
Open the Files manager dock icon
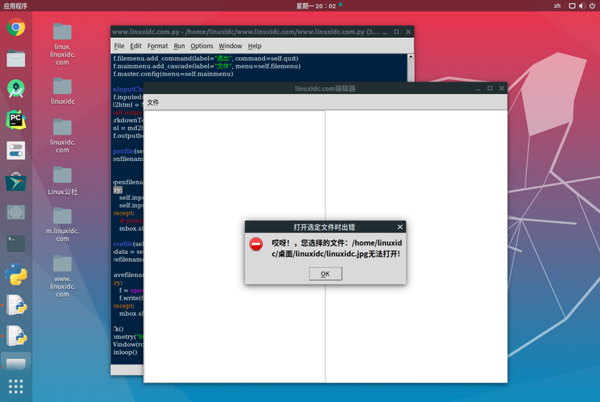[x=15, y=59]
